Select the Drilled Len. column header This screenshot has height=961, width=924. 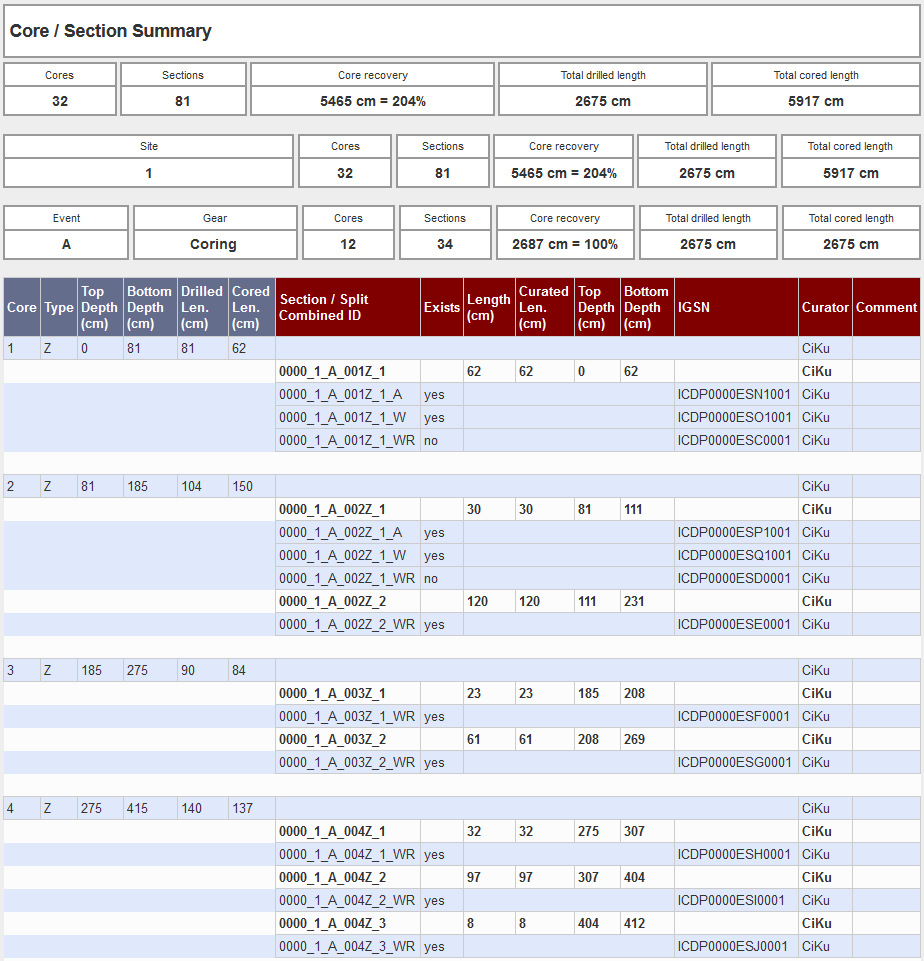click(202, 307)
